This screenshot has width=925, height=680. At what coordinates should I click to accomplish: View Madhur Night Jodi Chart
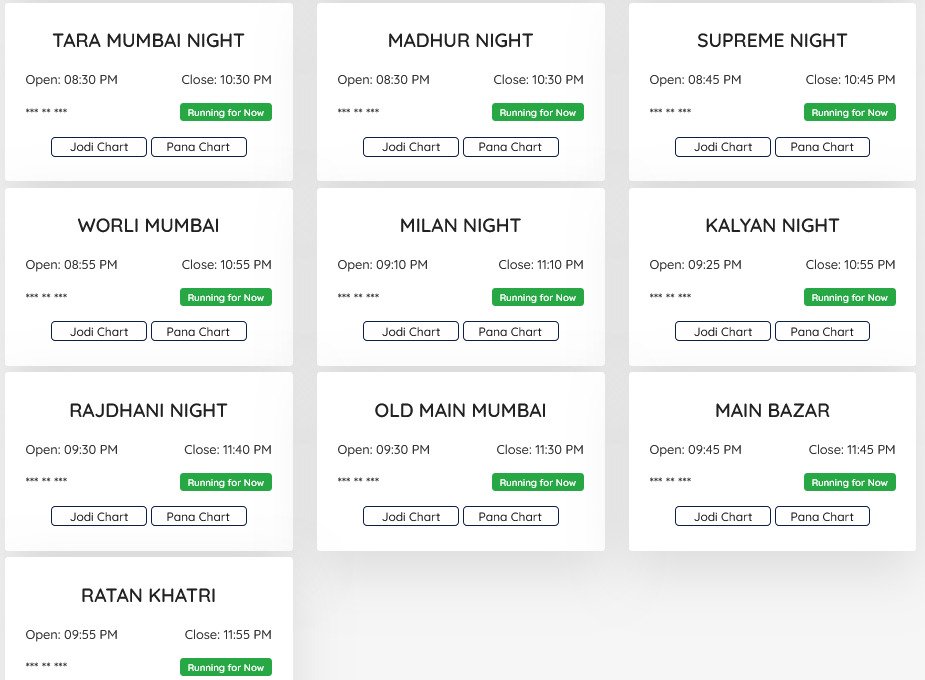click(411, 147)
